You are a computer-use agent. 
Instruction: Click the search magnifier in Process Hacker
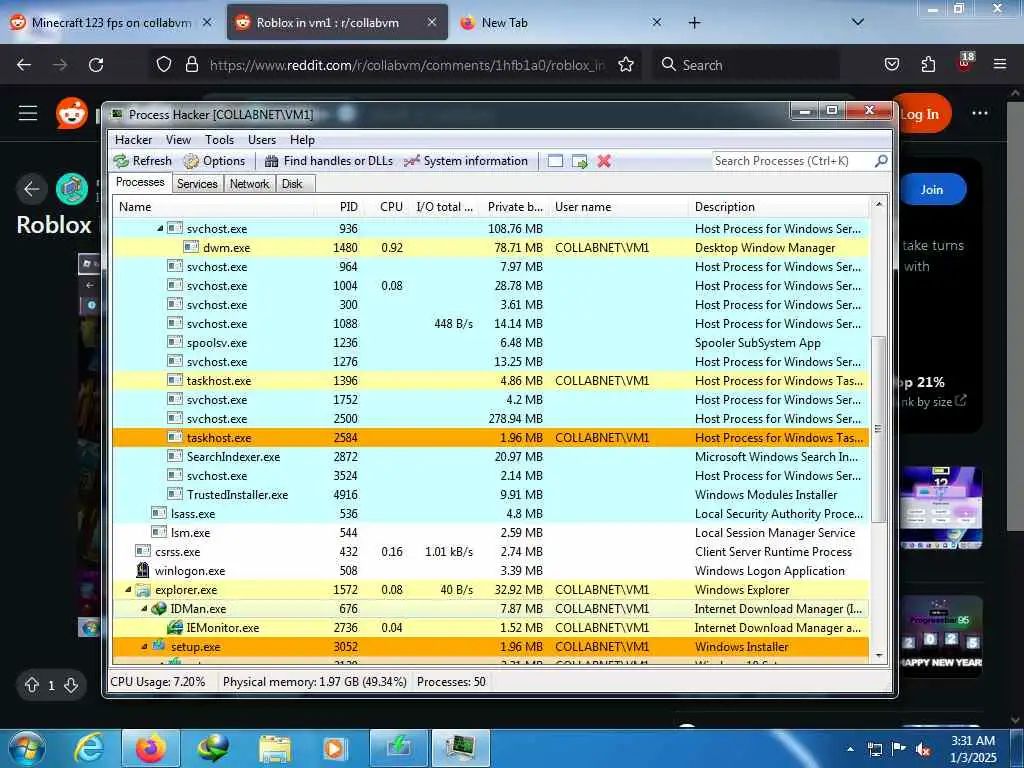881,161
